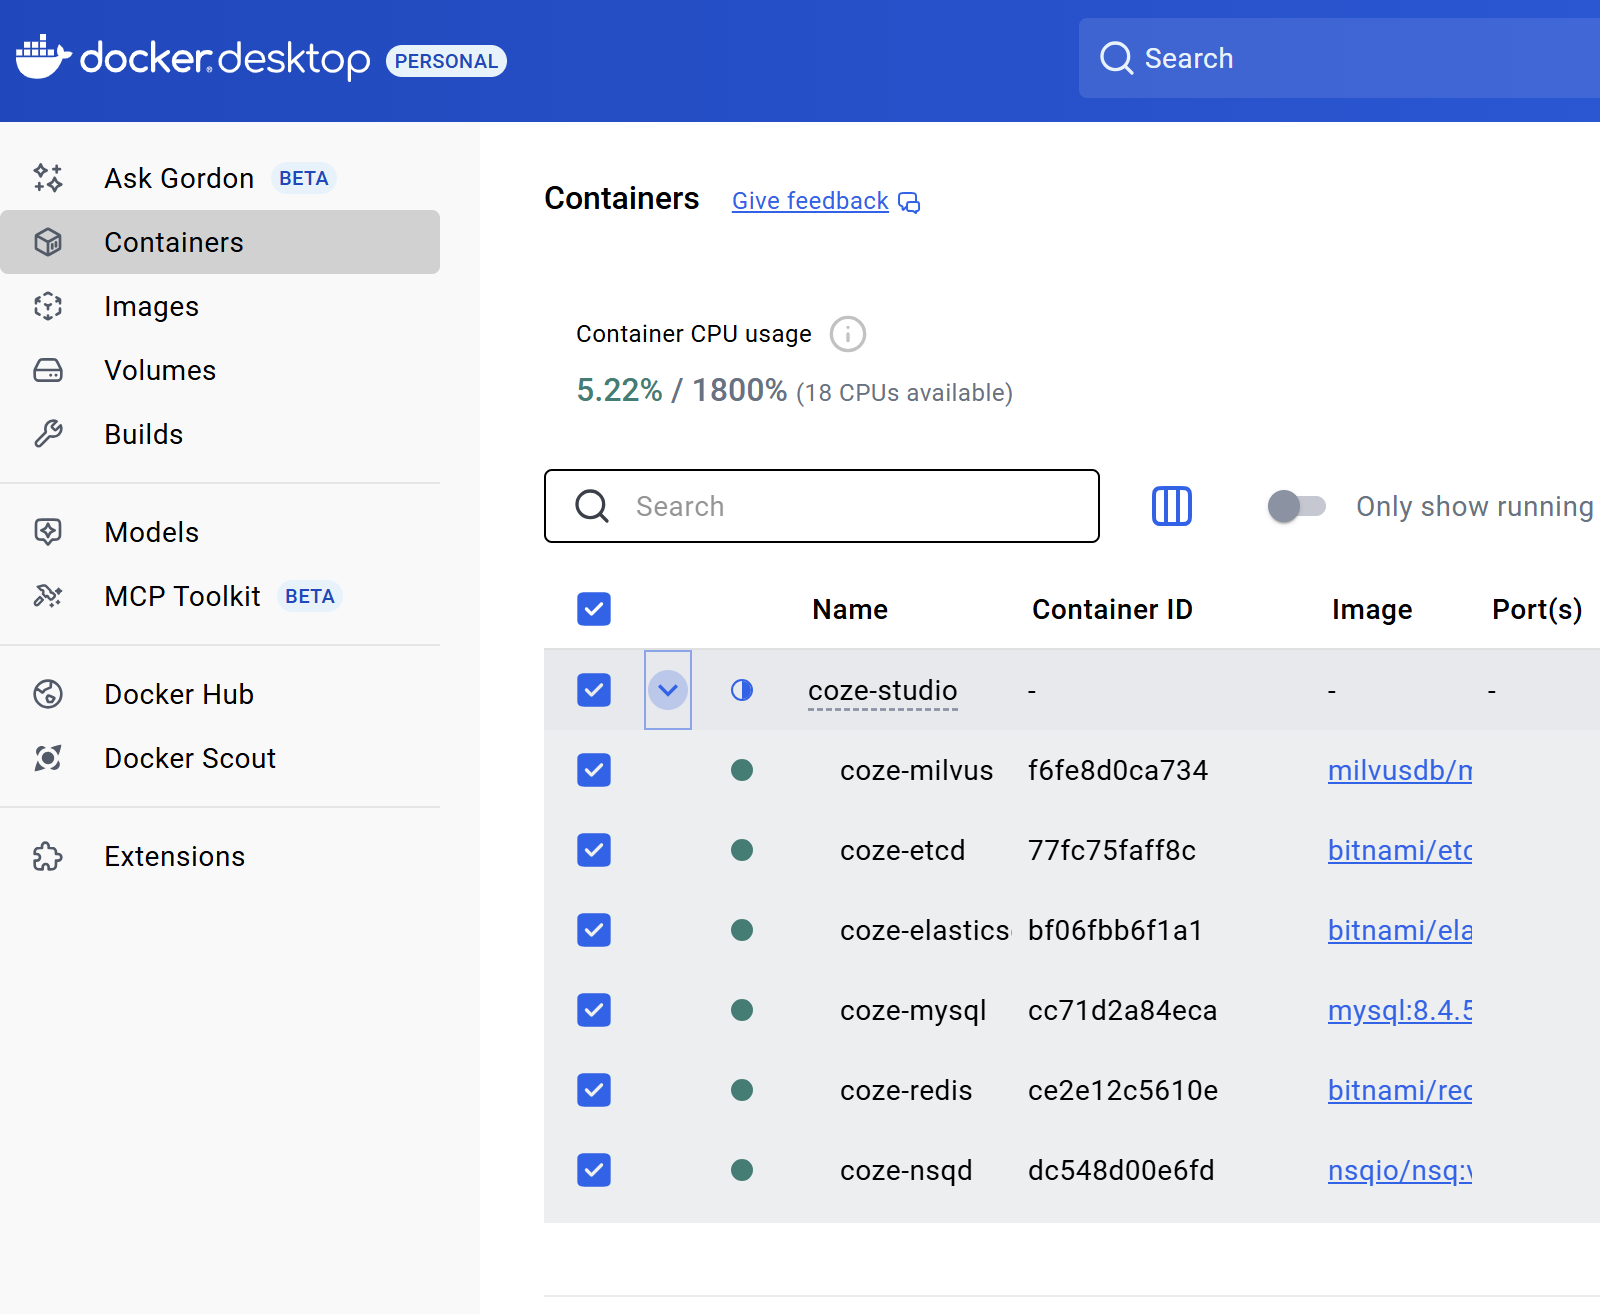Click the Image column header
This screenshot has width=1600, height=1314.
pos(1372,609)
